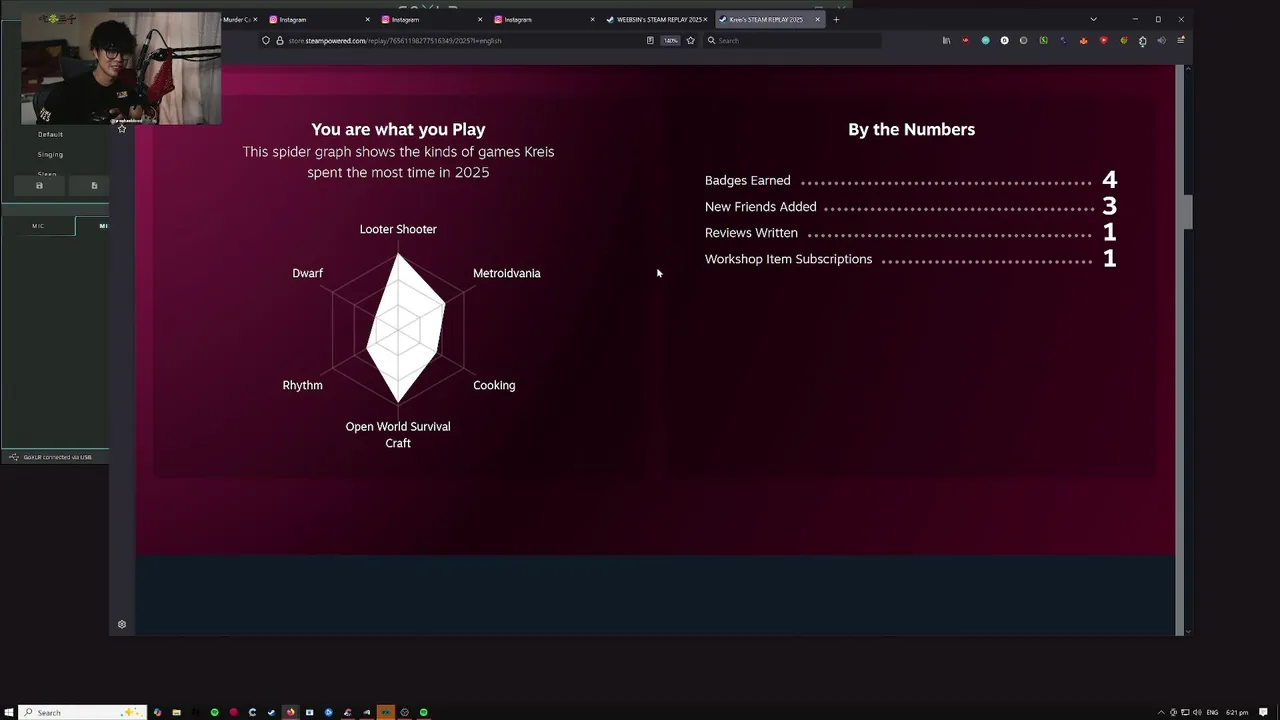The width and height of the screenshot is (1280, 720).
Task: Click the Rhythm graph label
Action: click(x=302, y=385)
